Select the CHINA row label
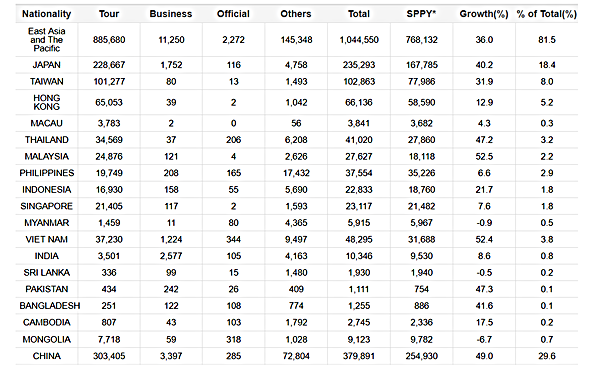 (47, 356)
